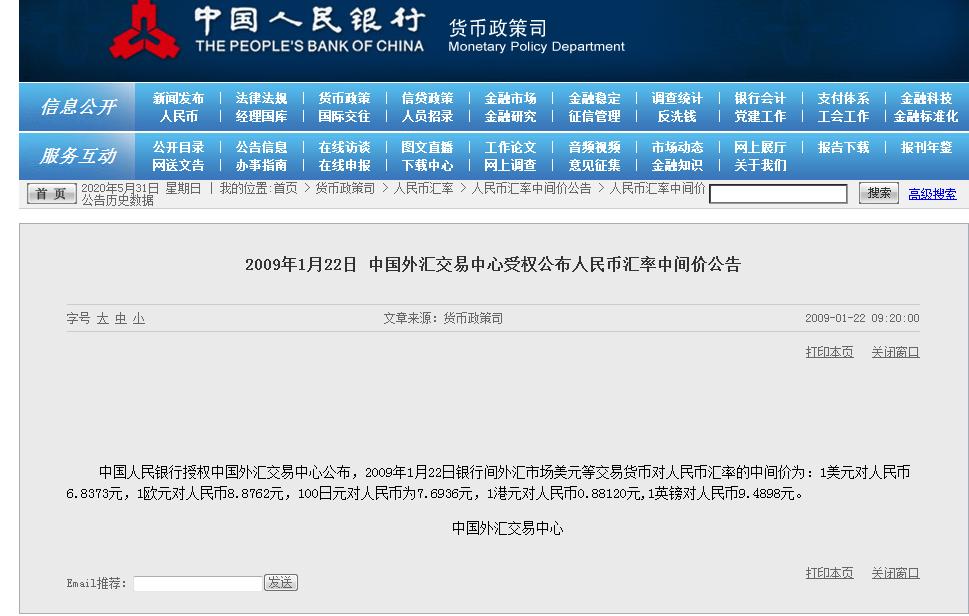The width and height of the screenshot is (969, 616).
Task: Click the 发送 send button
Action: pos(281,582)
